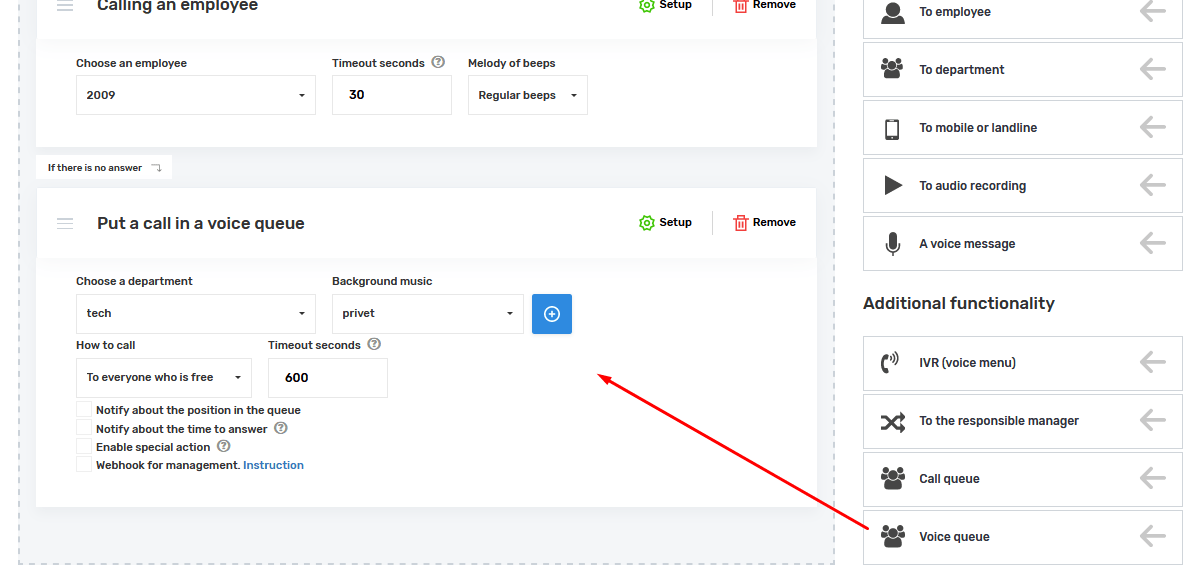Click Setup on voice queue block
Image resolution: width=1202 pixels, height=581 pixels.
(666, 223)
